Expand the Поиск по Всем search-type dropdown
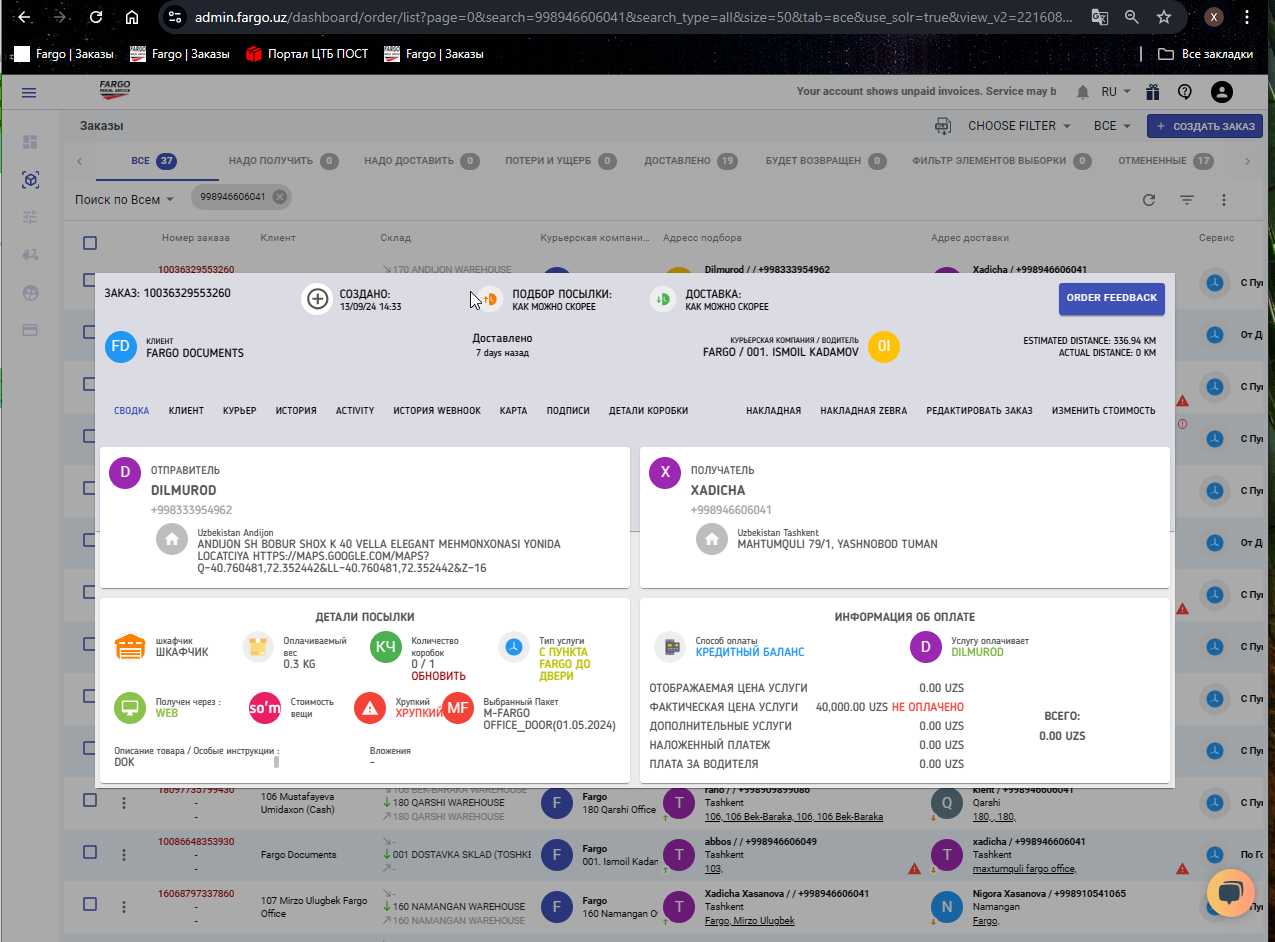 tap(124, 200)
